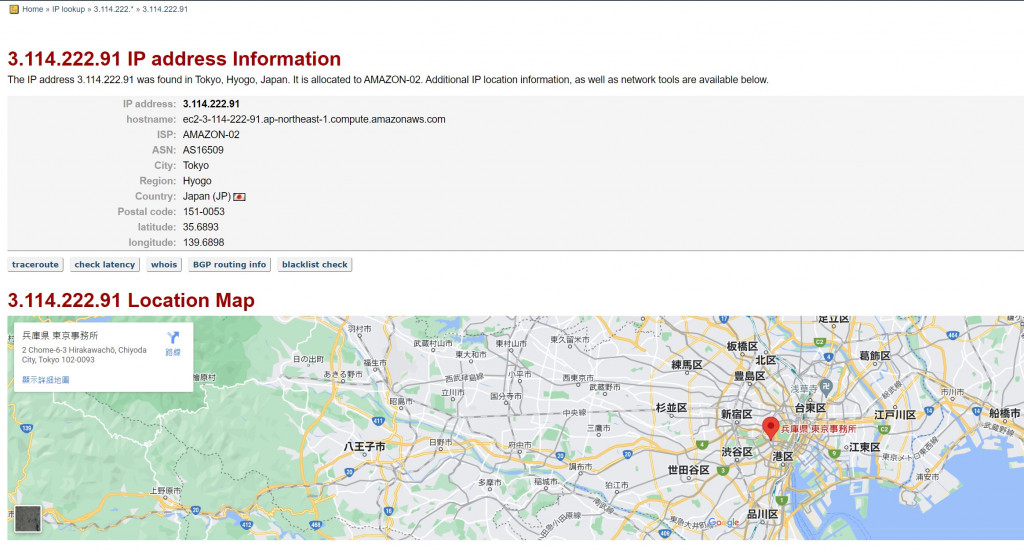Viewport: 1024px width, 552px height.
Task: Open BGP routing info
Action: pos(229,265)
